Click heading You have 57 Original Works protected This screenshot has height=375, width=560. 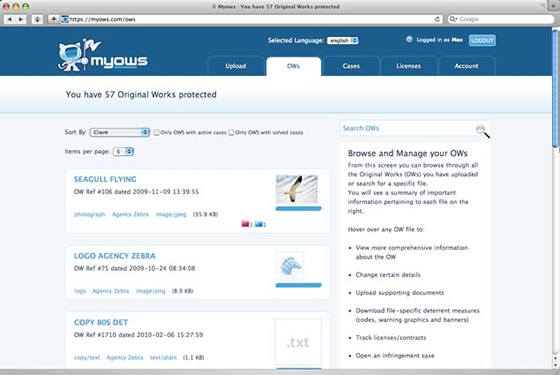[141, 95]
